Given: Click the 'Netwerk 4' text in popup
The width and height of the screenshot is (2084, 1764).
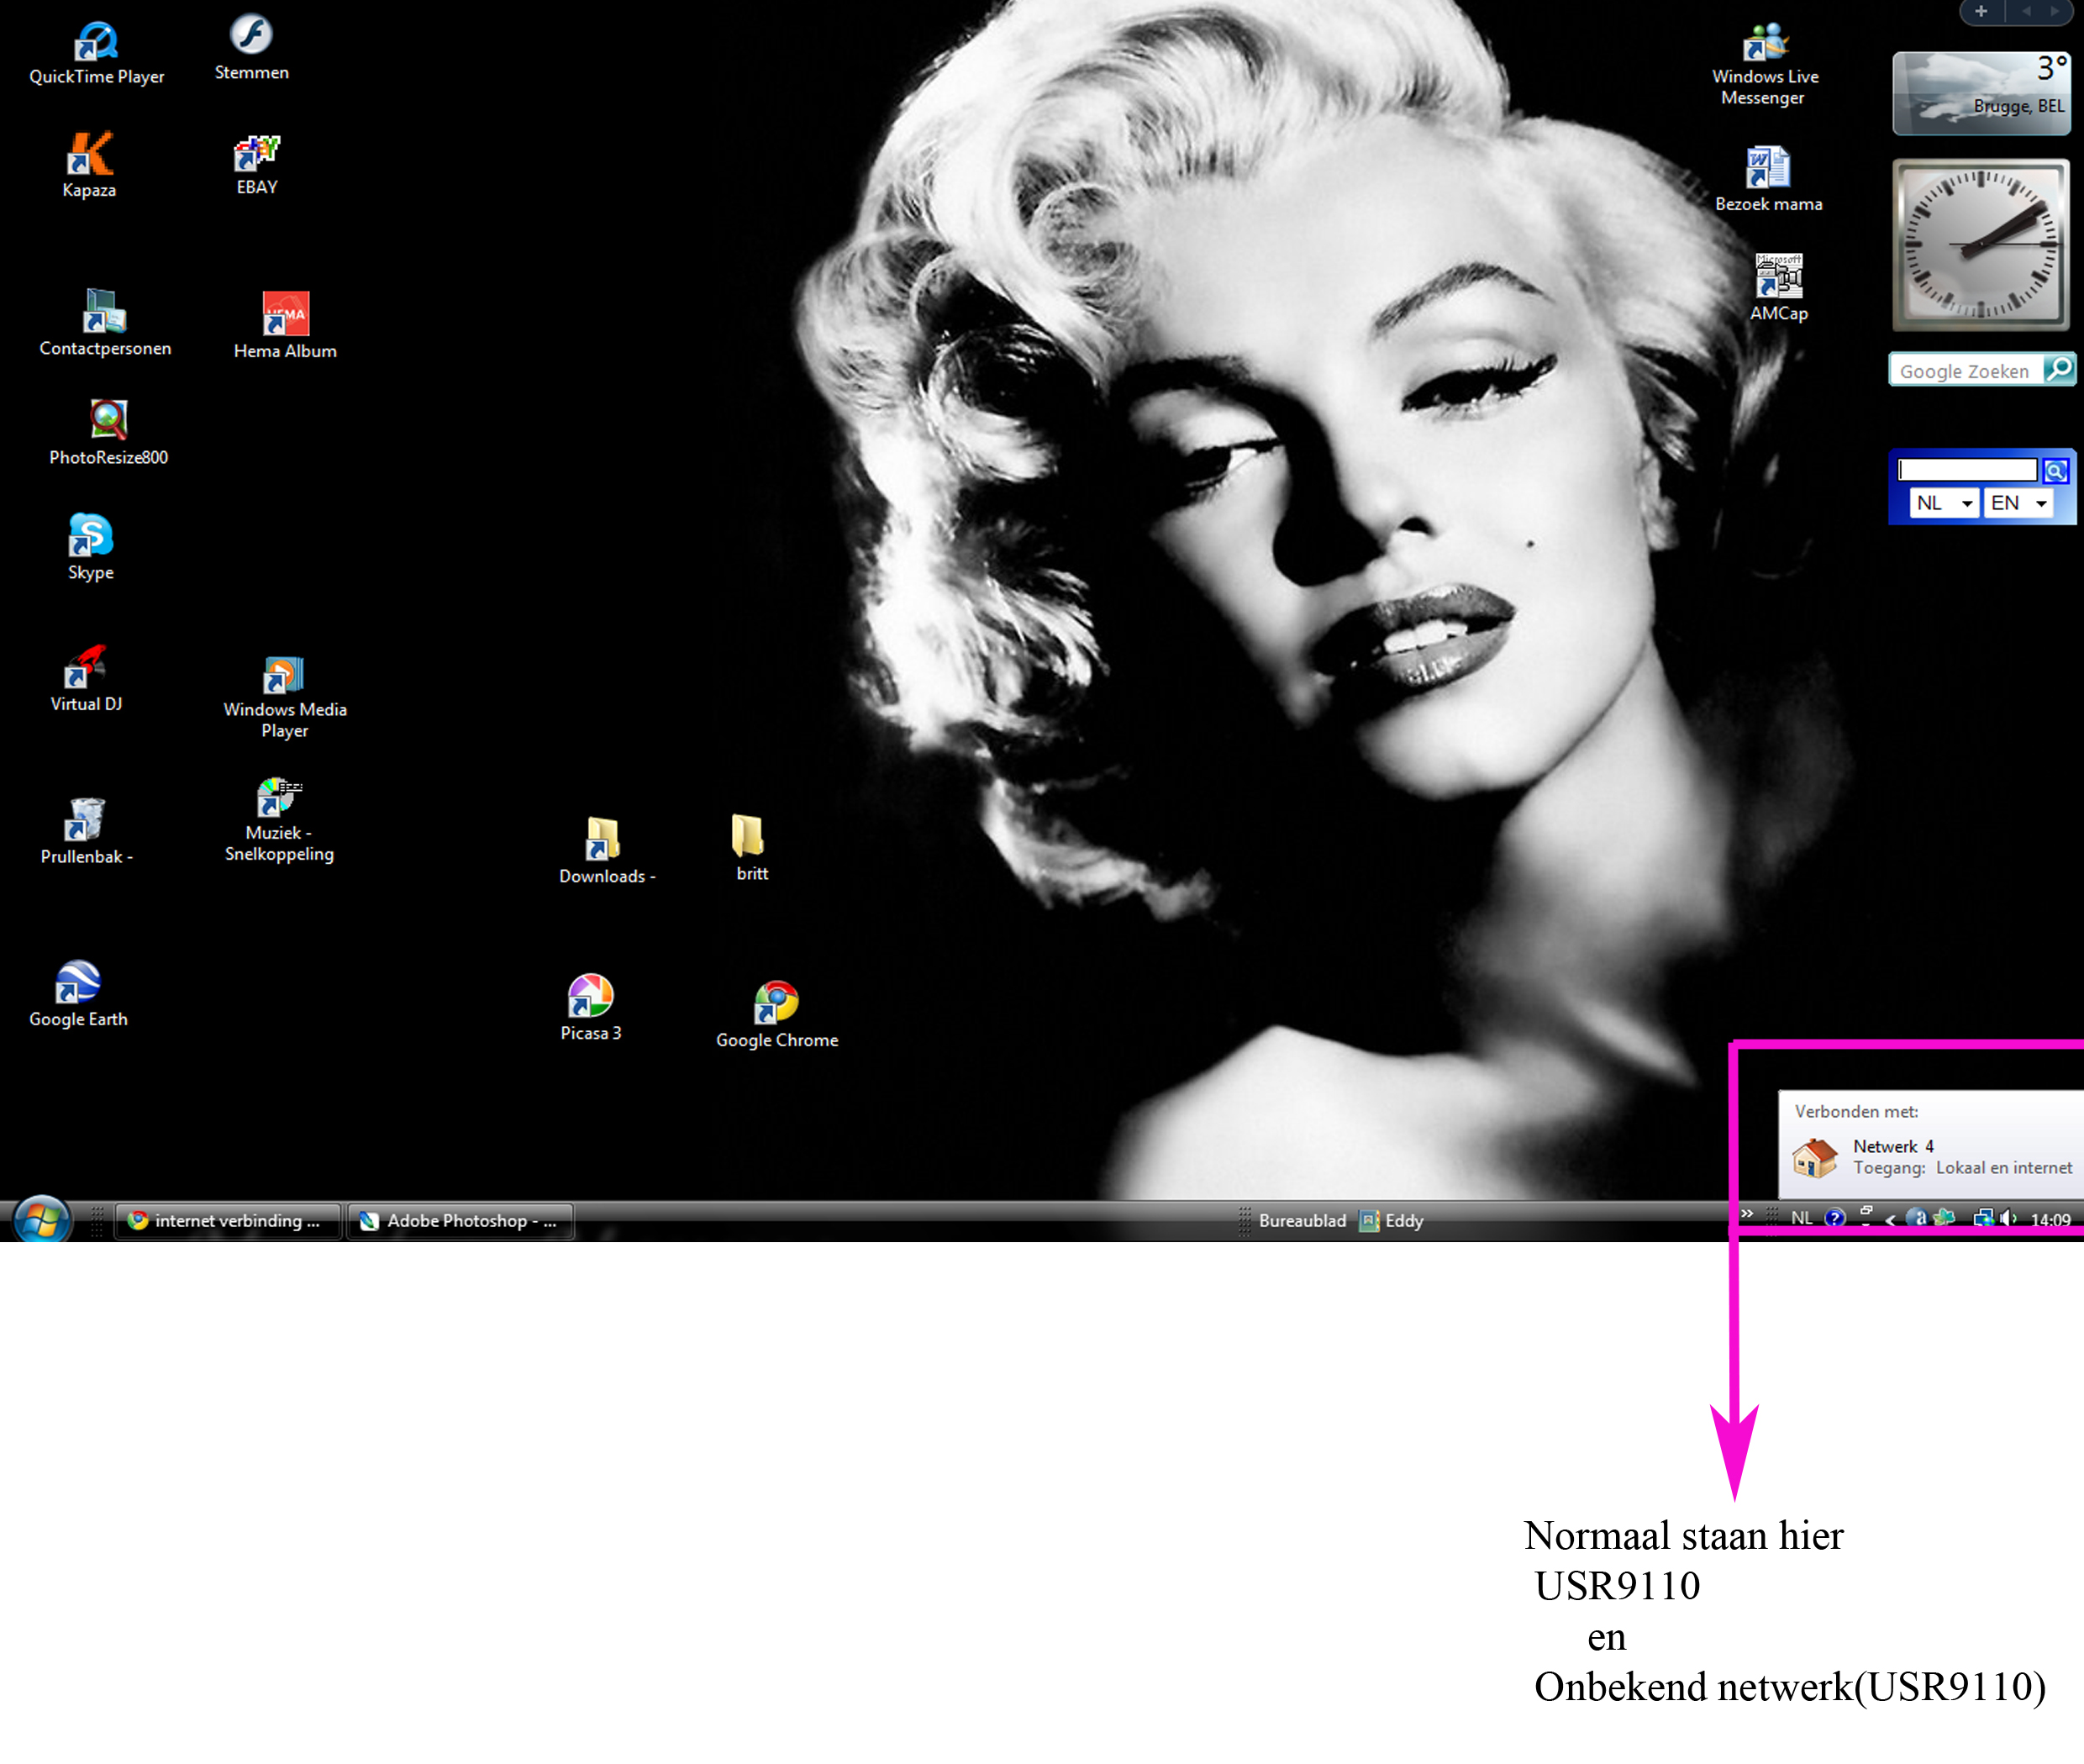Looking at the screenshot, I should pos(1893,1146).
